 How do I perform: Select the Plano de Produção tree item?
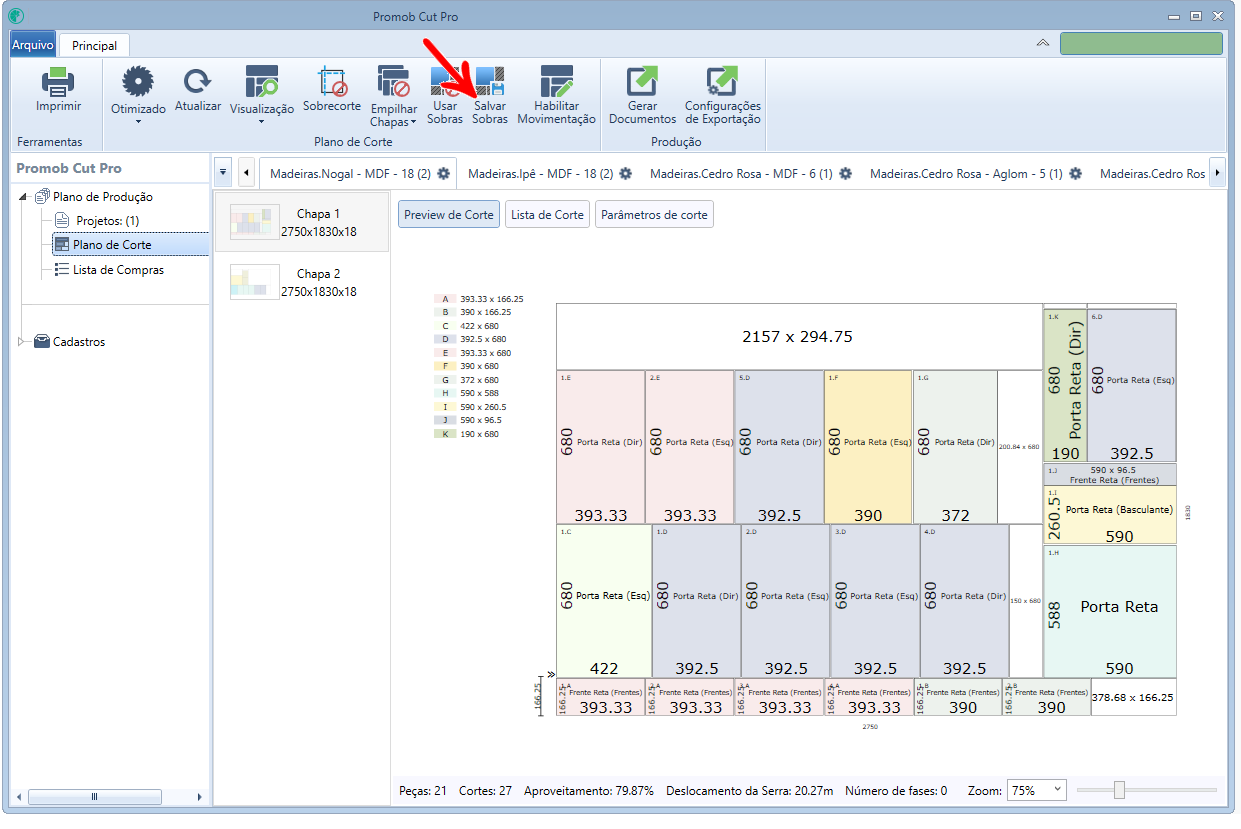[x=103, y=197]
